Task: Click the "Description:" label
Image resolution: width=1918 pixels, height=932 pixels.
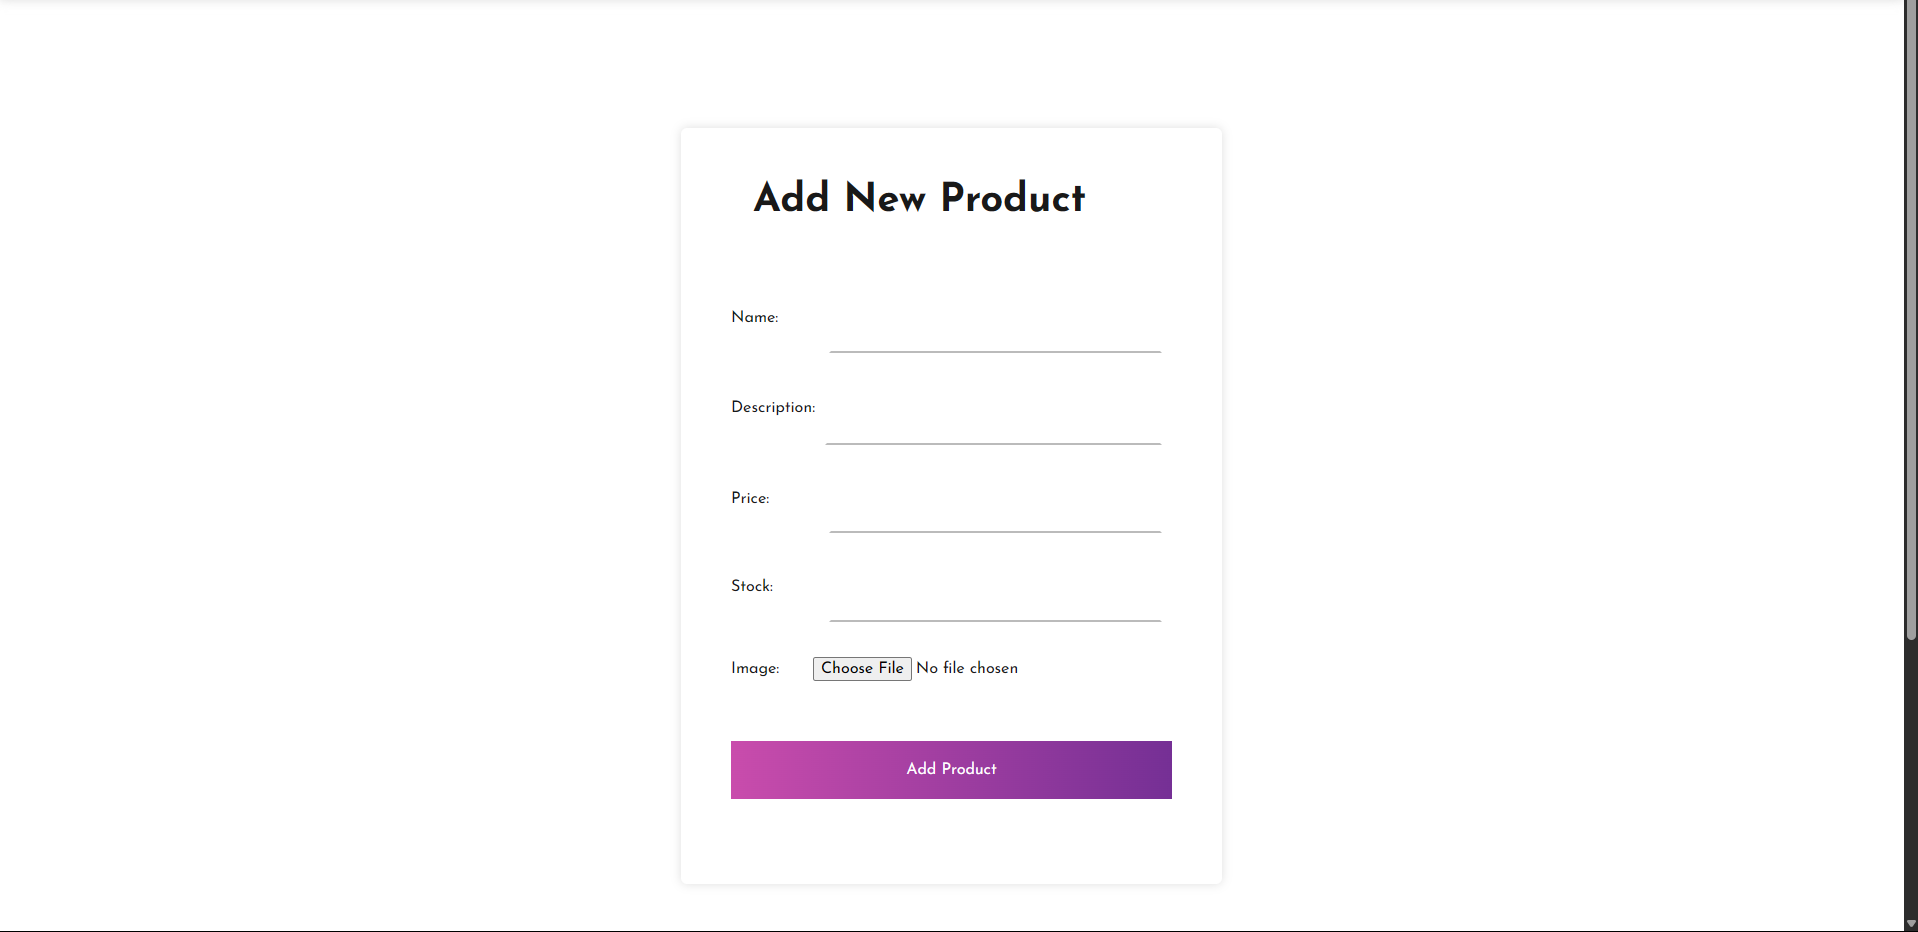Action: pos(773,407)
